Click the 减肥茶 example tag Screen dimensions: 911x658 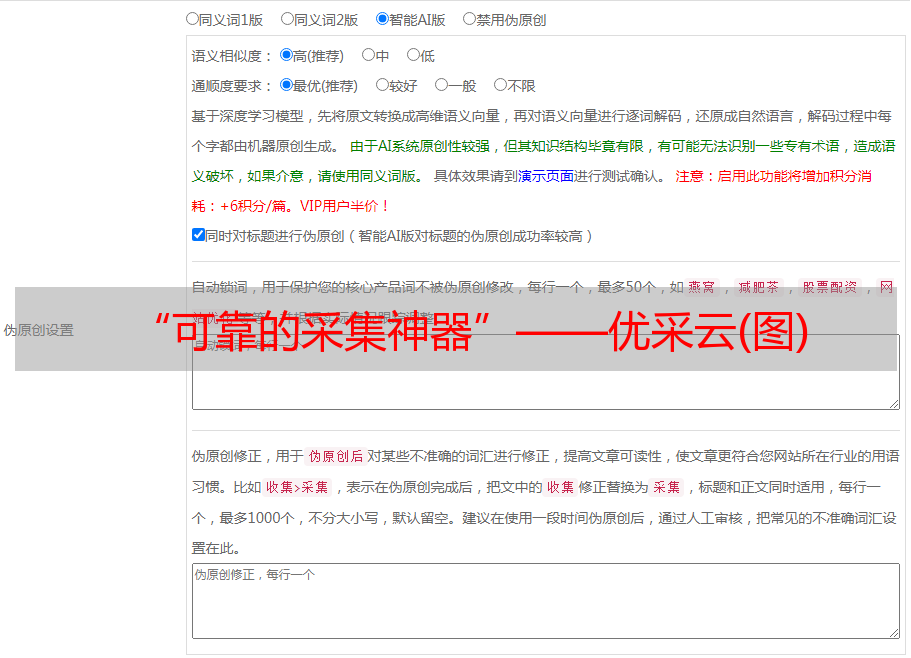click(x=758, y=287)
